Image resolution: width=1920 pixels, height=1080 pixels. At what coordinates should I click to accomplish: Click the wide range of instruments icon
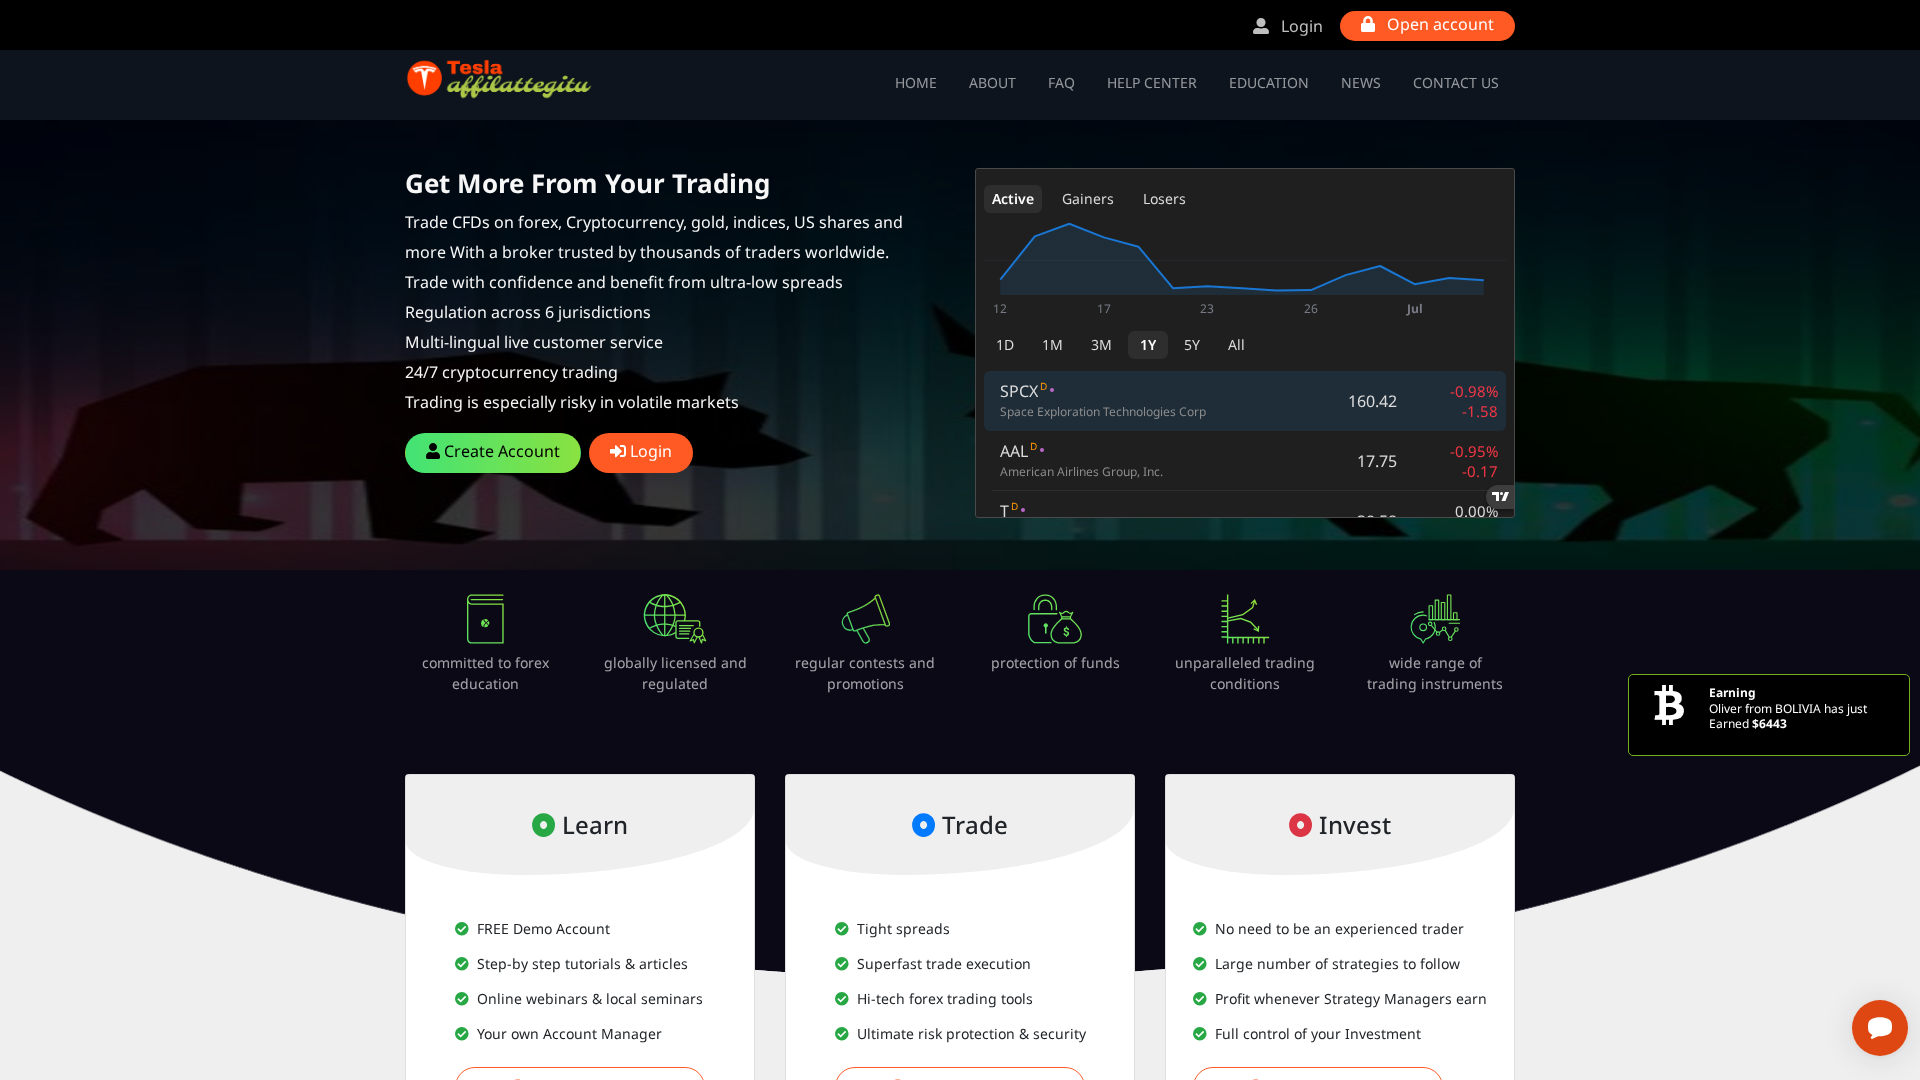tap(1435, 619)
